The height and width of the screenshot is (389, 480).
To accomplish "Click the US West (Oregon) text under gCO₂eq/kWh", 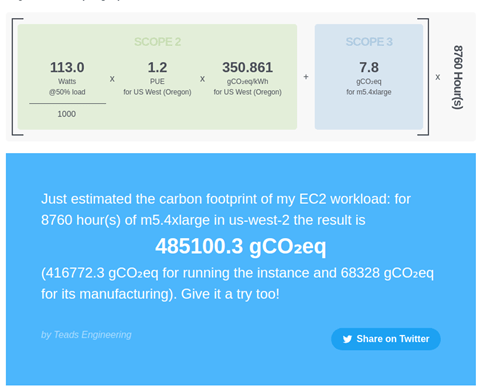I will point(253,92).
